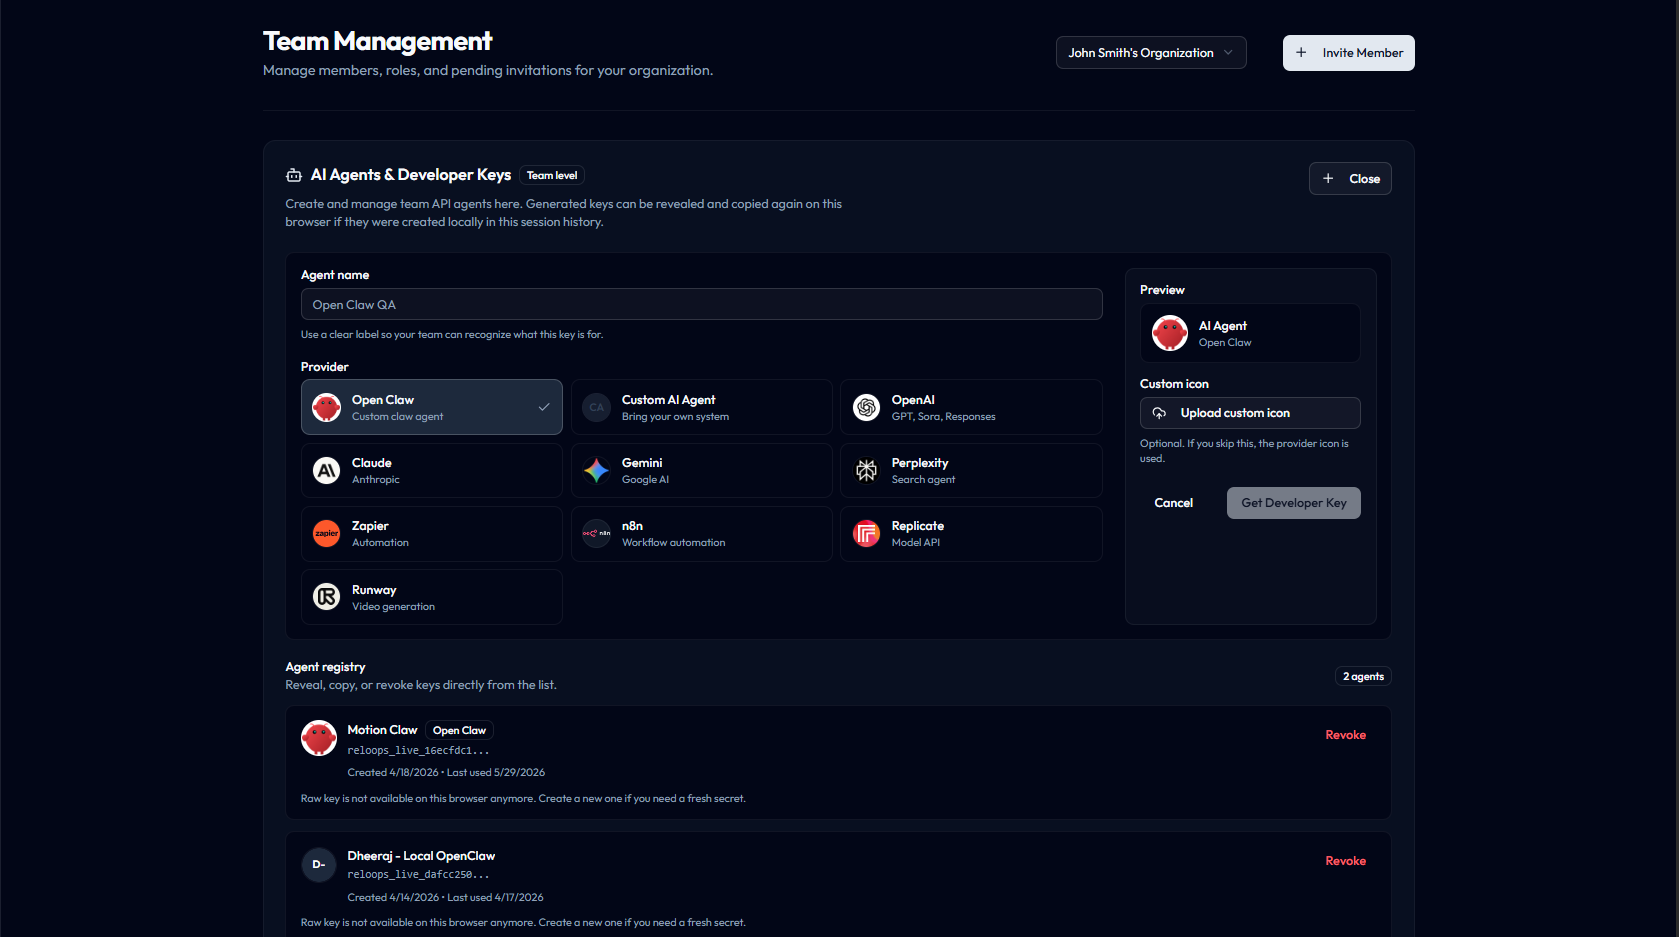
Task: Click key text reloops_live_dafcc250...
Action: pos(418,875)
